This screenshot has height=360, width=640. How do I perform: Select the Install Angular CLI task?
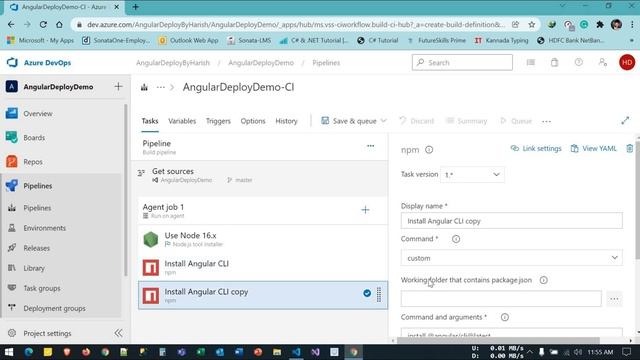[x=262, y=267]
